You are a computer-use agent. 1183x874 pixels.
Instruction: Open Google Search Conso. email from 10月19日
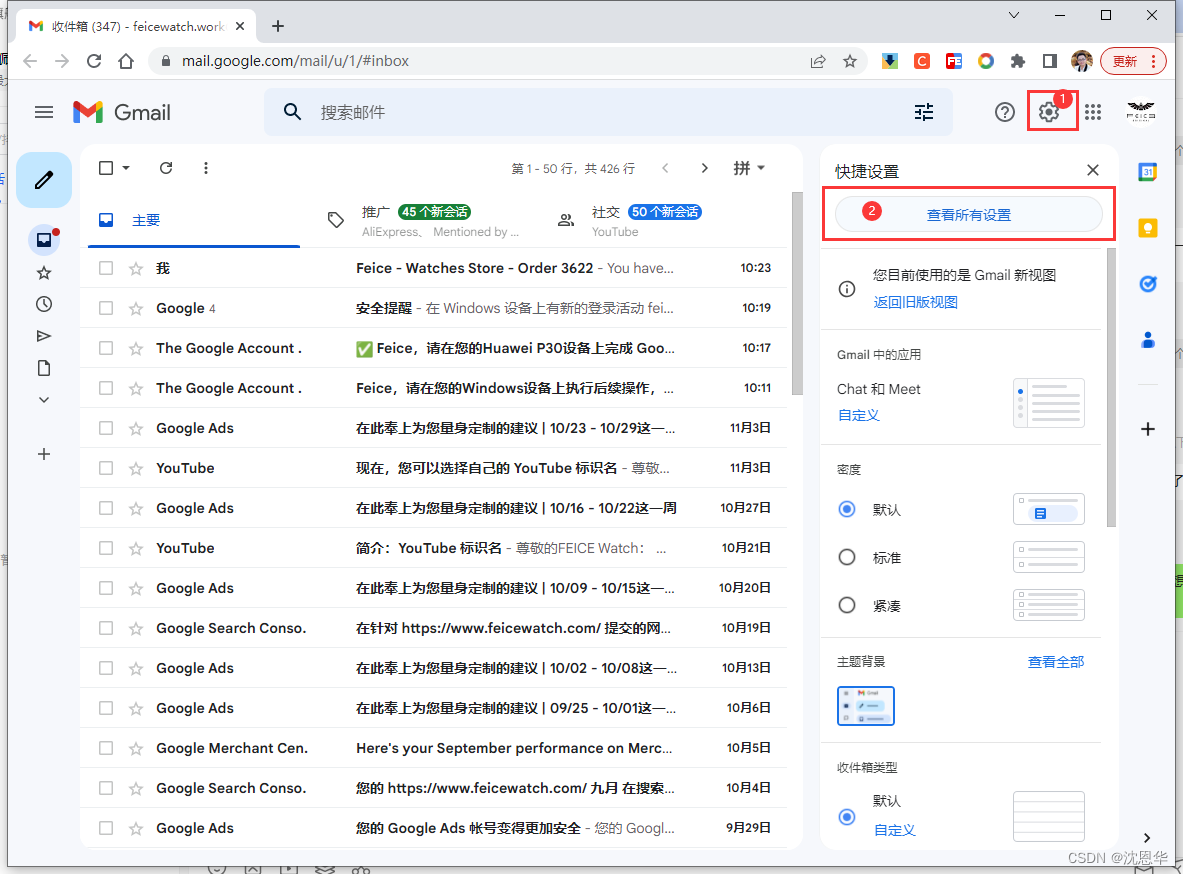pyautogui.click(x=433, y=628)
